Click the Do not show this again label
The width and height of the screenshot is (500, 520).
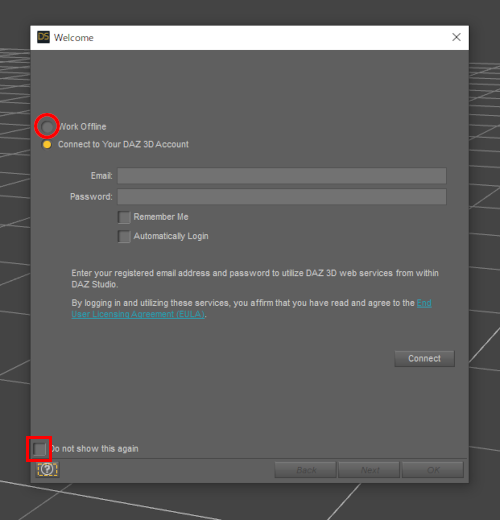click(94, 449)
